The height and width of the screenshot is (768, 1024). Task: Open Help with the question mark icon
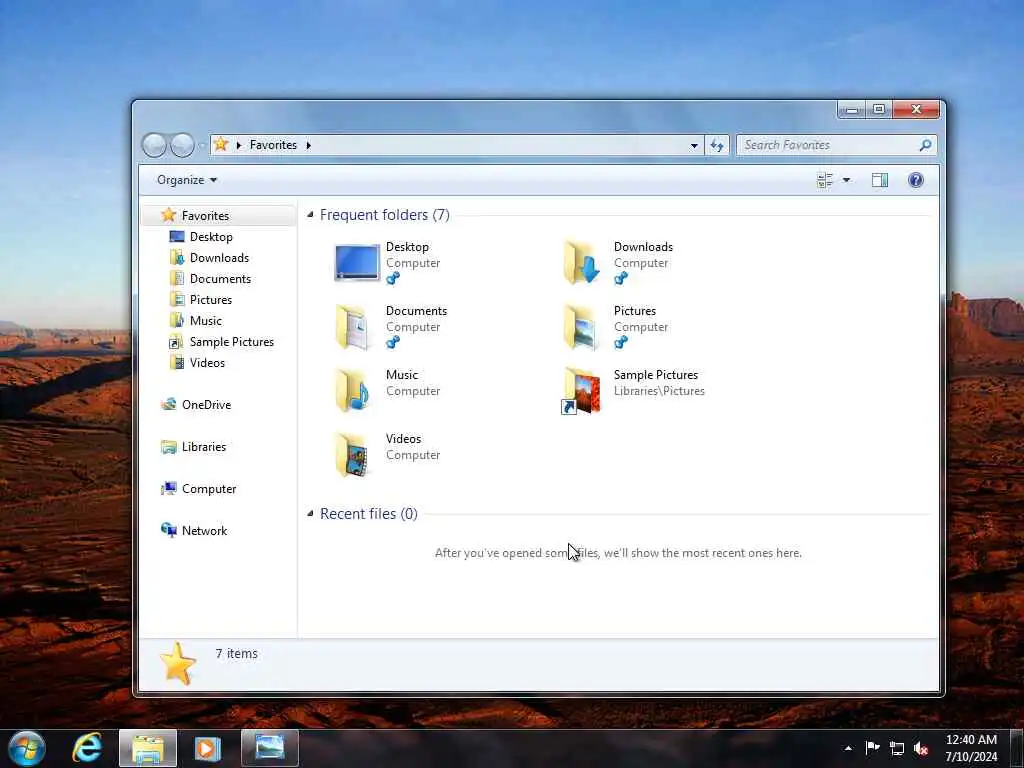tap(916, 180)
